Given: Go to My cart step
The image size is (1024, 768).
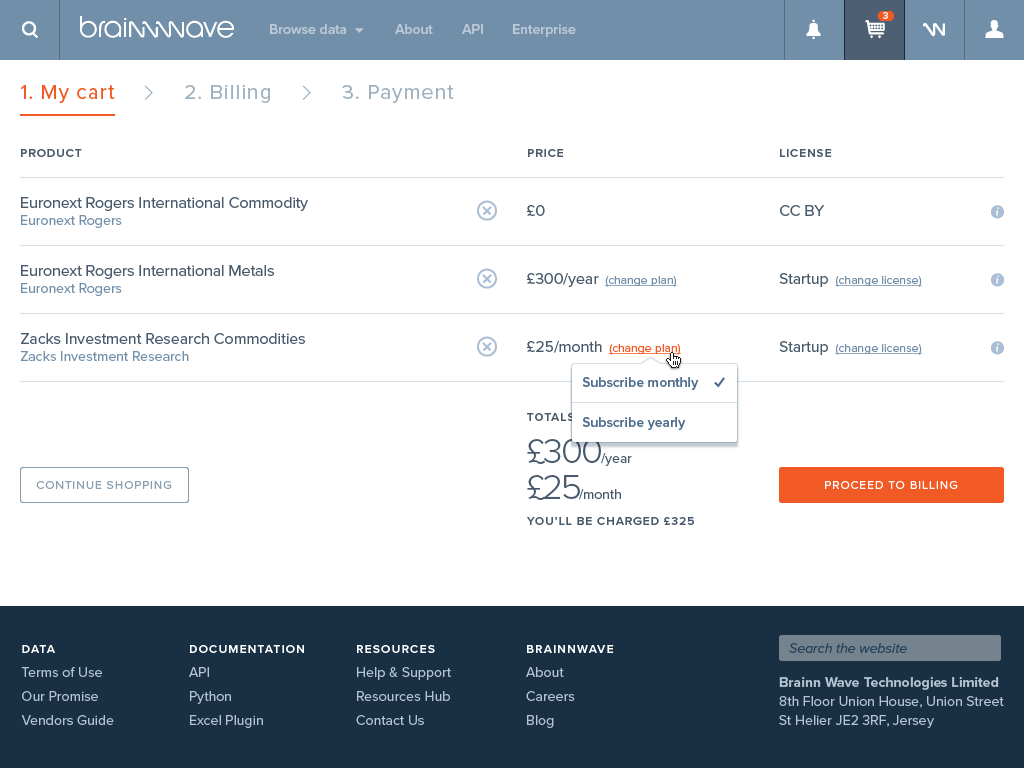Looking at the screenshot, I should pyautogui.click(x=67, y=93).
